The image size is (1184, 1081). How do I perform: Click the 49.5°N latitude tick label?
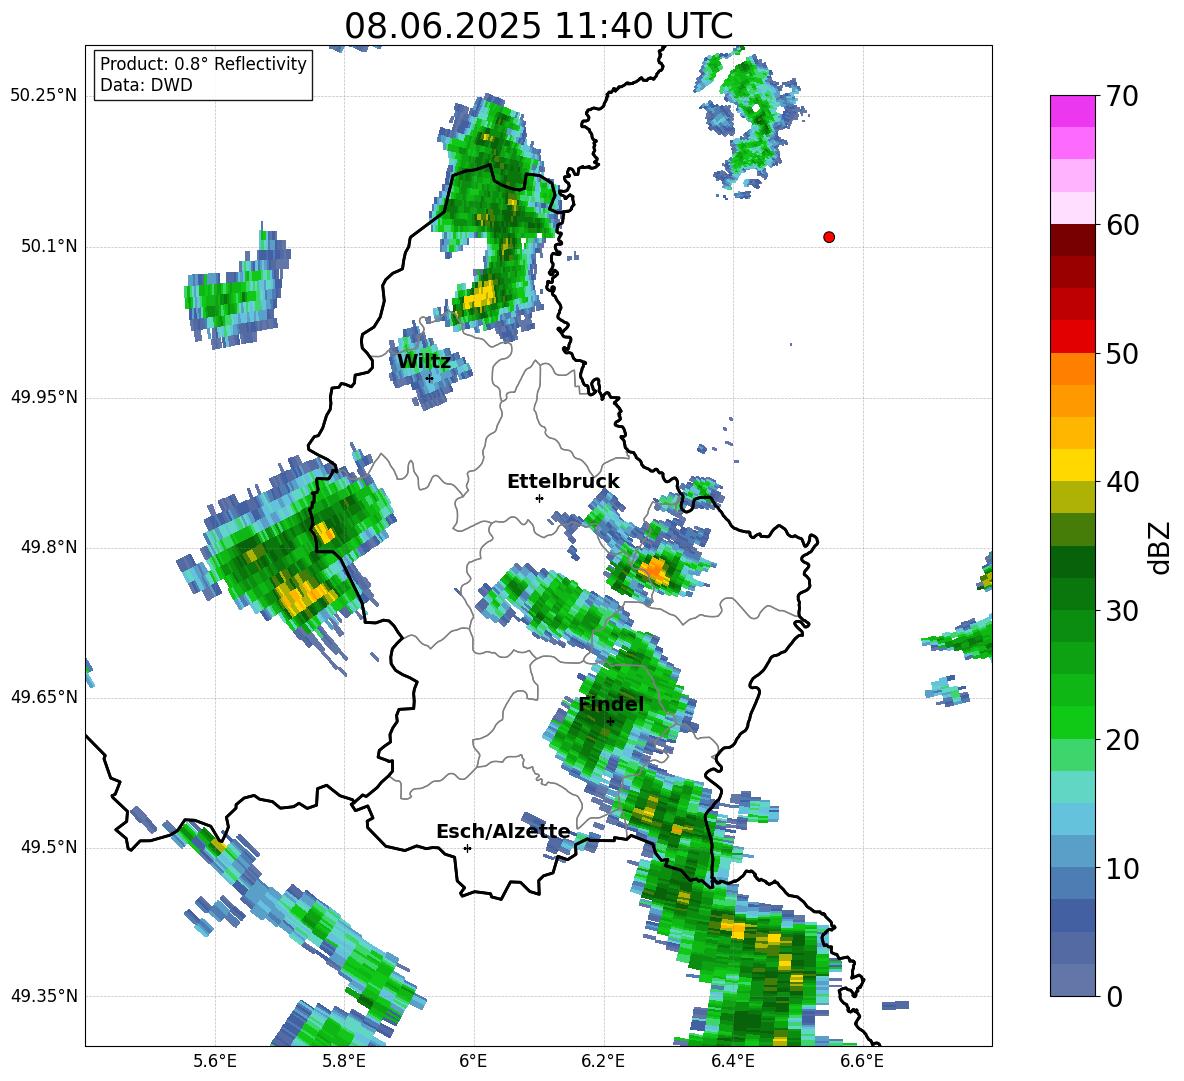[49, 847]
